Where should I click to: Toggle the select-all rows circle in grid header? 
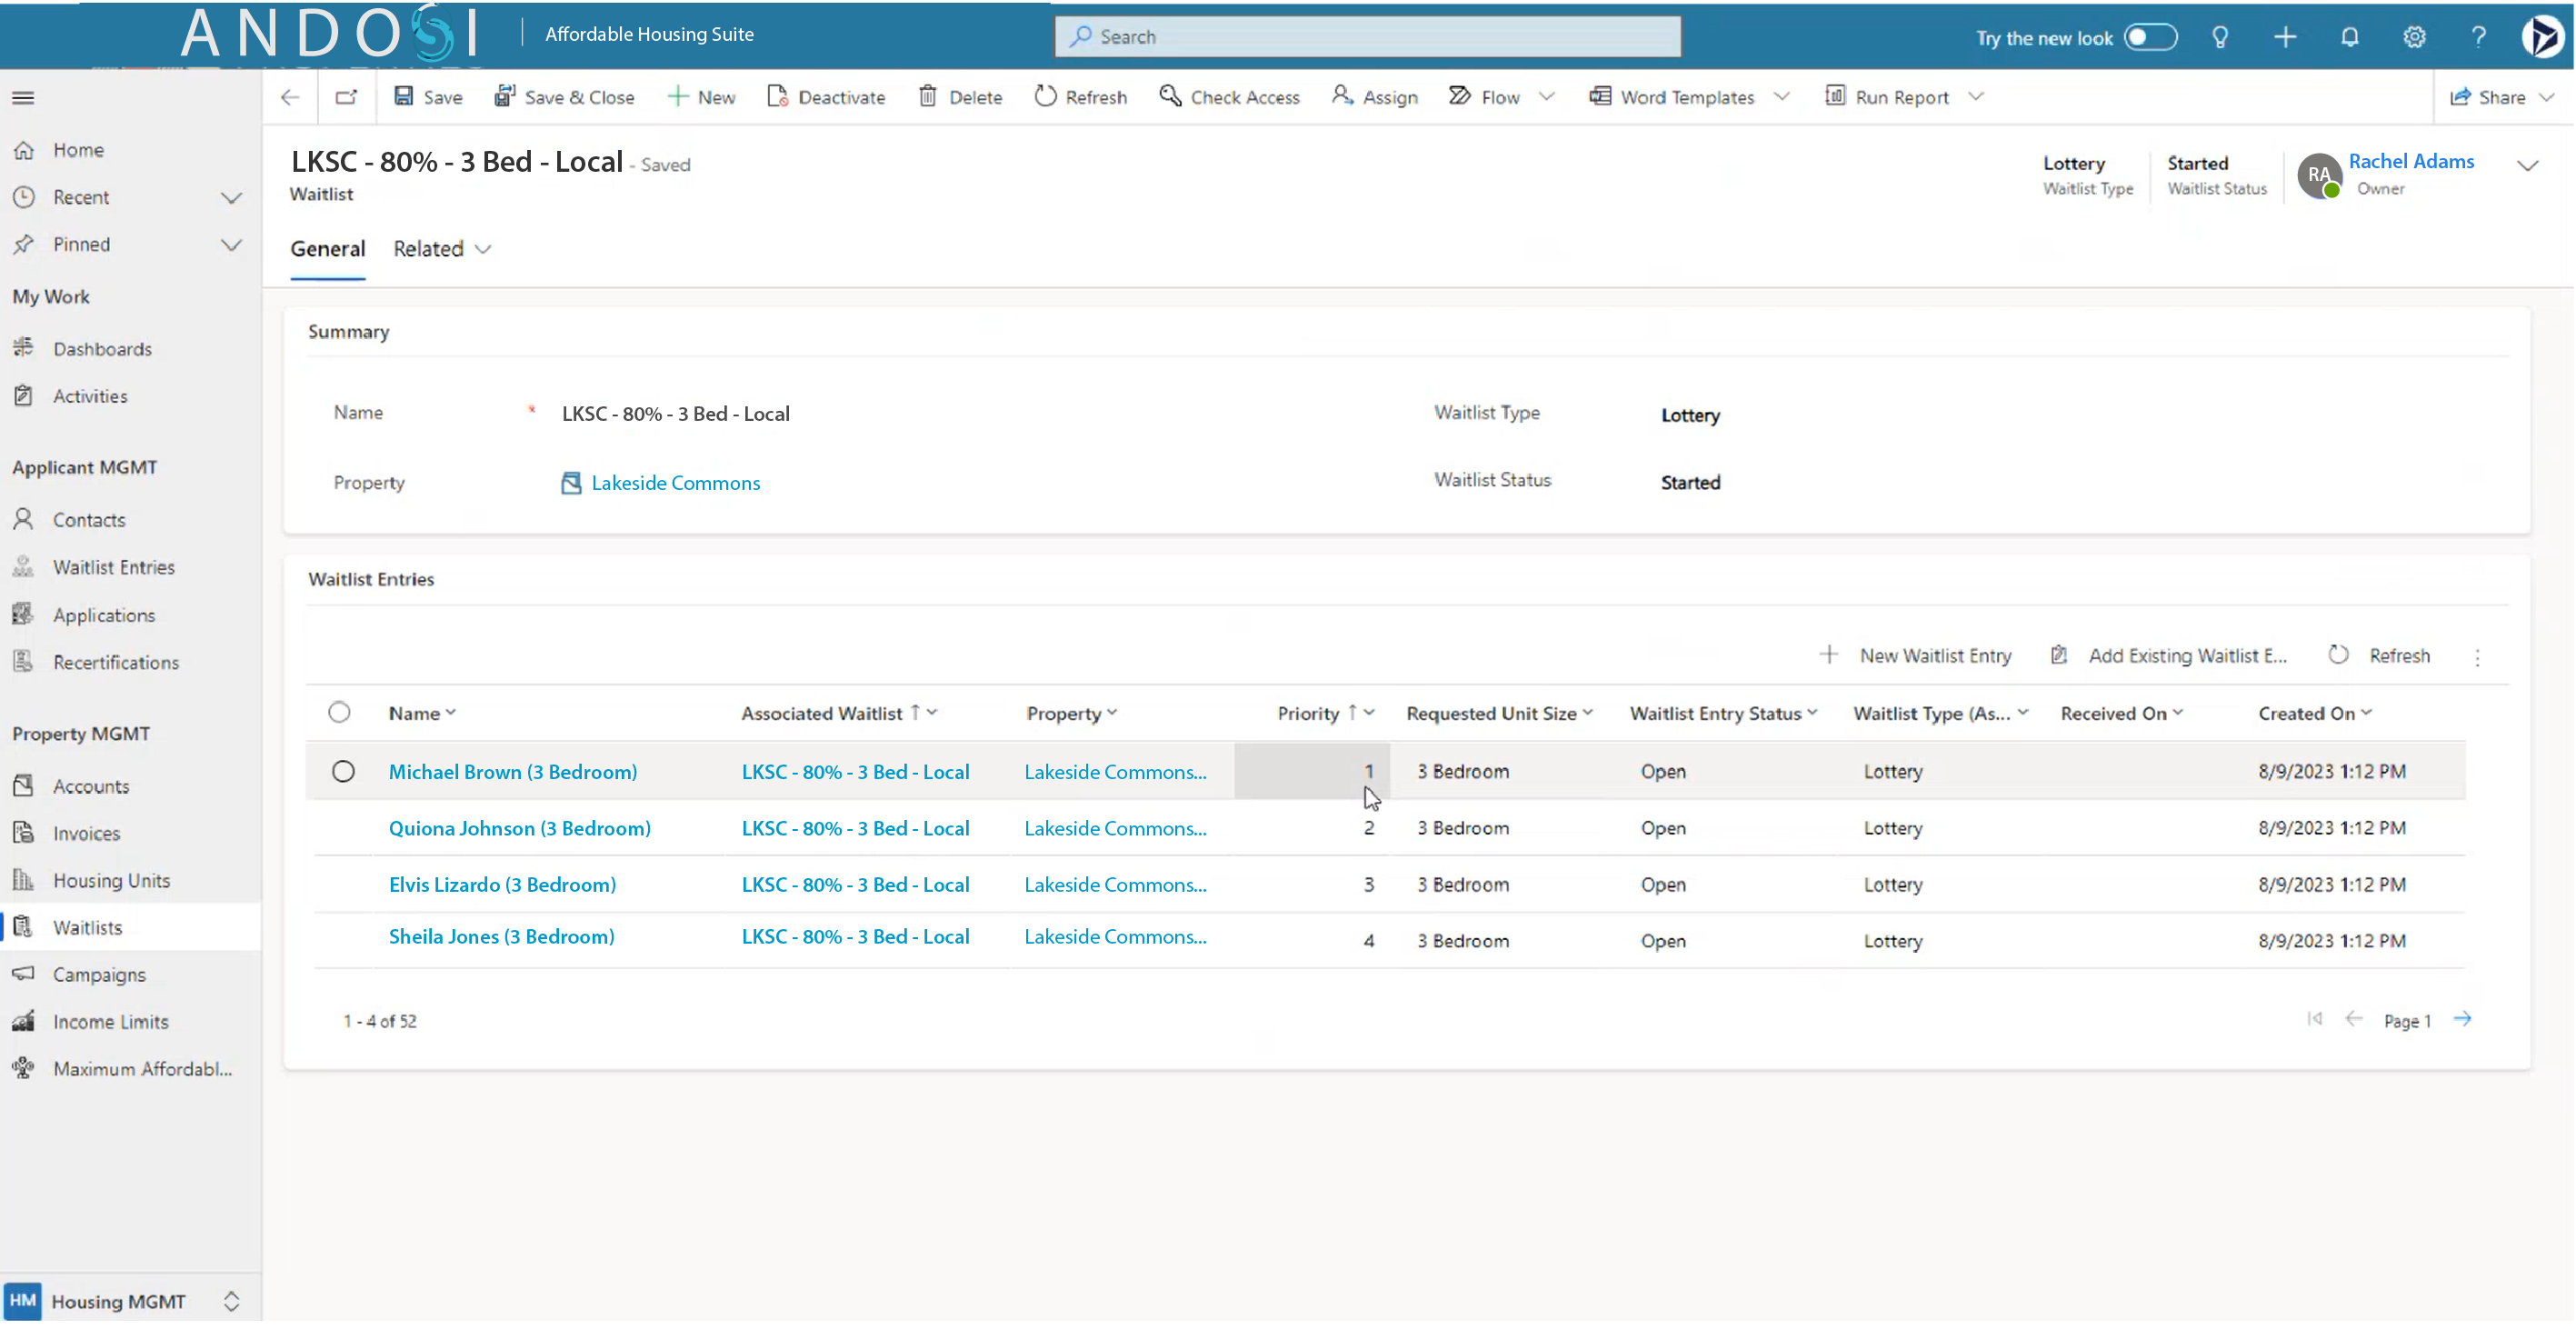339,713
